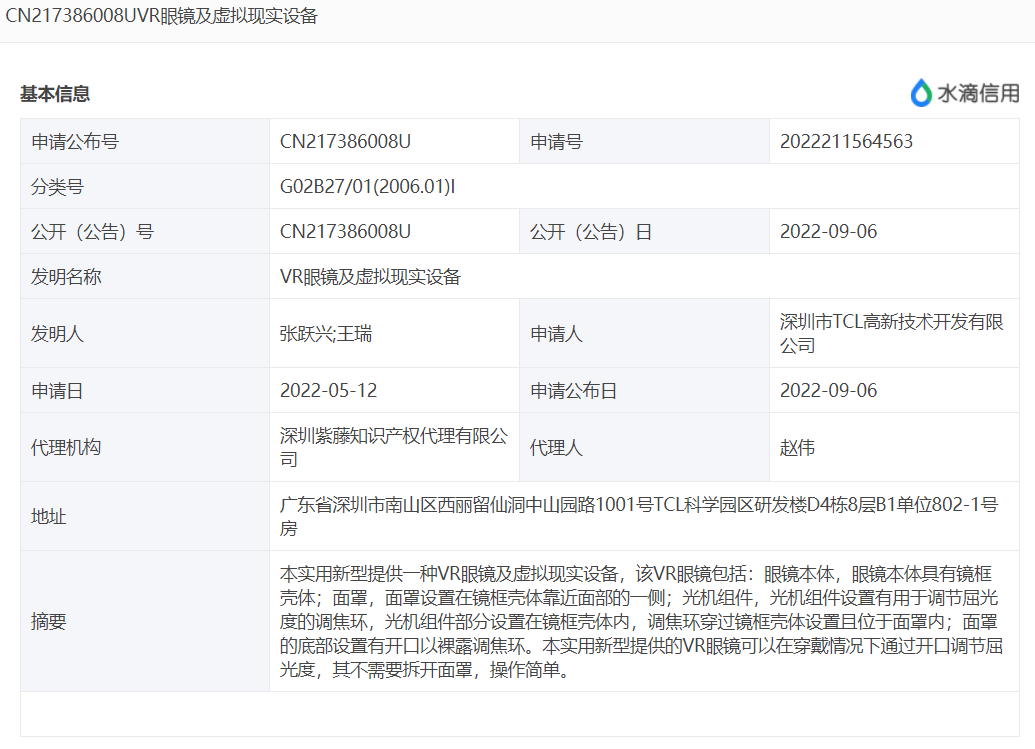The width and height of the screenshot is (1035, 749).
Task: Click the 公开（公告）日 label
Action: point(591,232)
